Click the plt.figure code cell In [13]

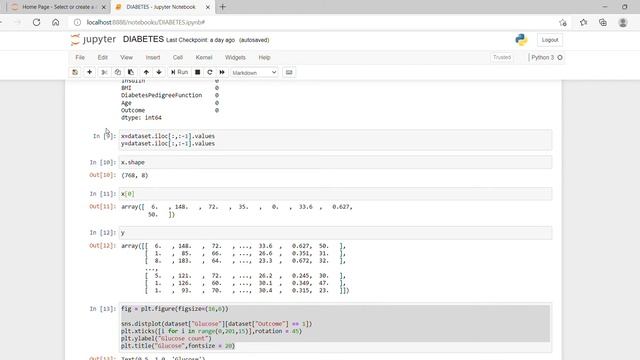tap(336, 327)
